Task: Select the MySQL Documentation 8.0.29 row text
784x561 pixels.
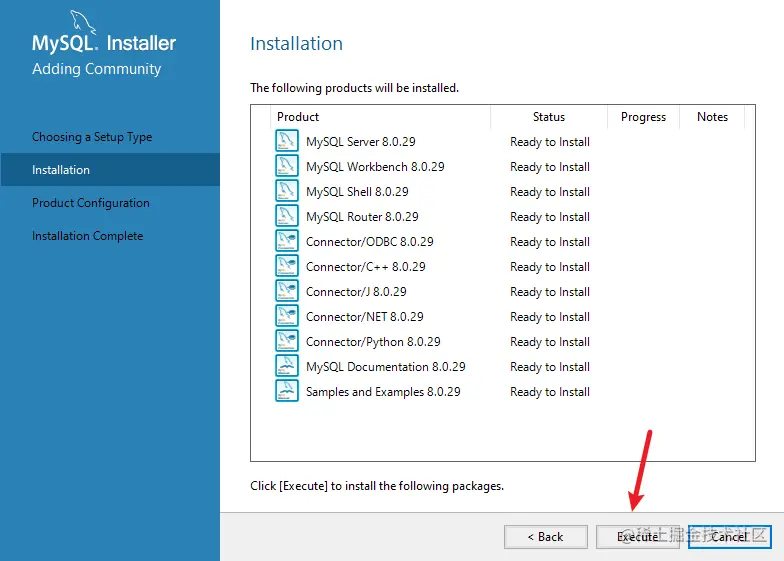Action: 386,367
